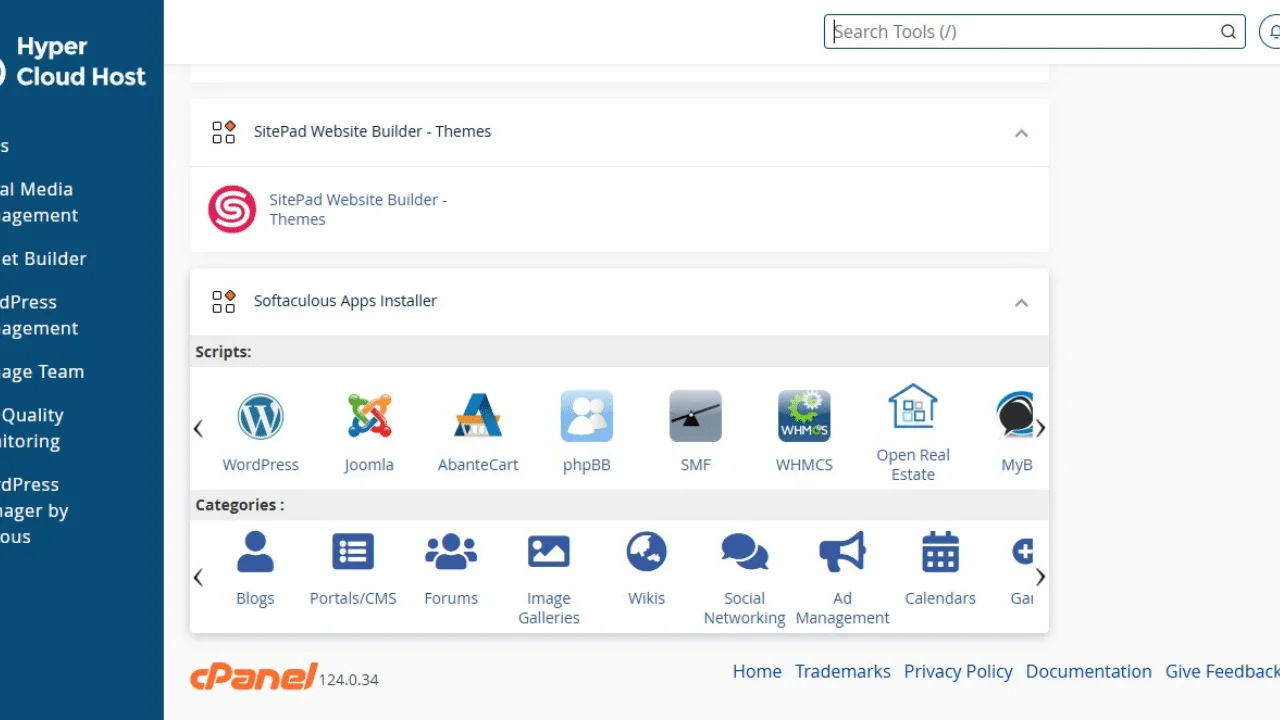Select the Joomla script icon
The width and height of the screenshot is (1280, 720).
(x=369, y=416)
